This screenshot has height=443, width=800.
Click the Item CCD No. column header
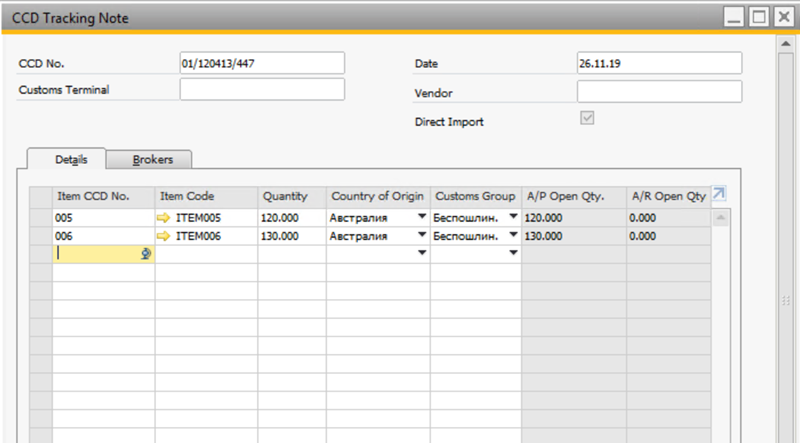point(104,197)
